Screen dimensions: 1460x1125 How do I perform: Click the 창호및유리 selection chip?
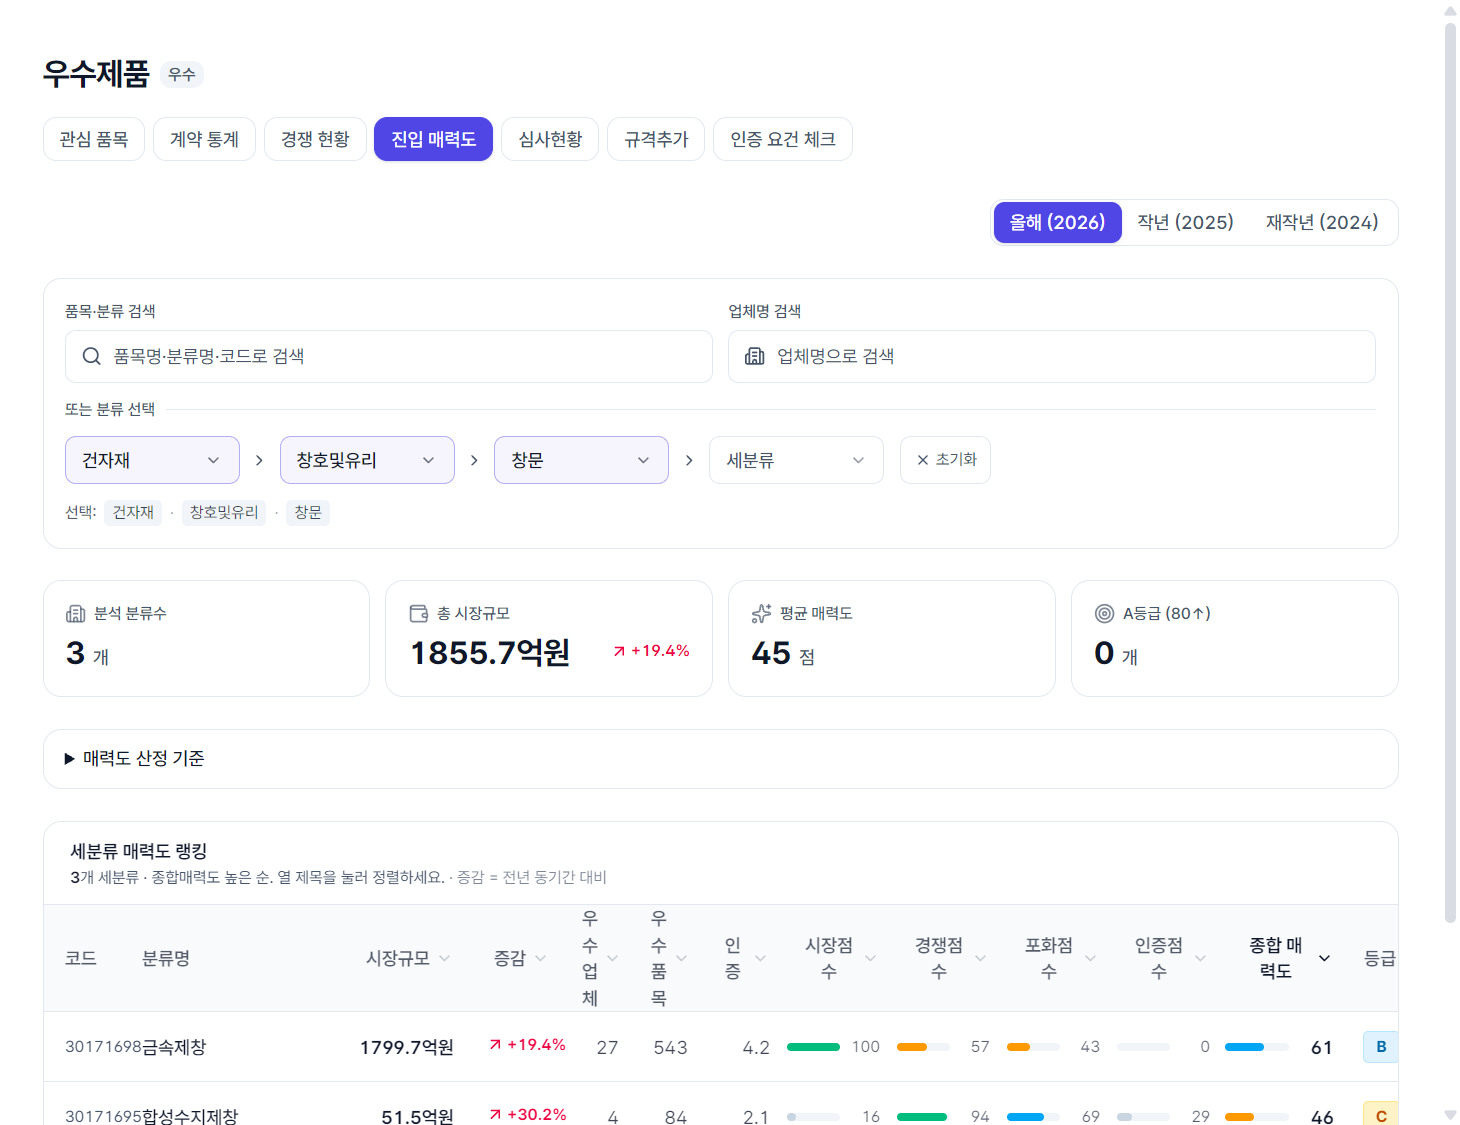pos(224,513)
